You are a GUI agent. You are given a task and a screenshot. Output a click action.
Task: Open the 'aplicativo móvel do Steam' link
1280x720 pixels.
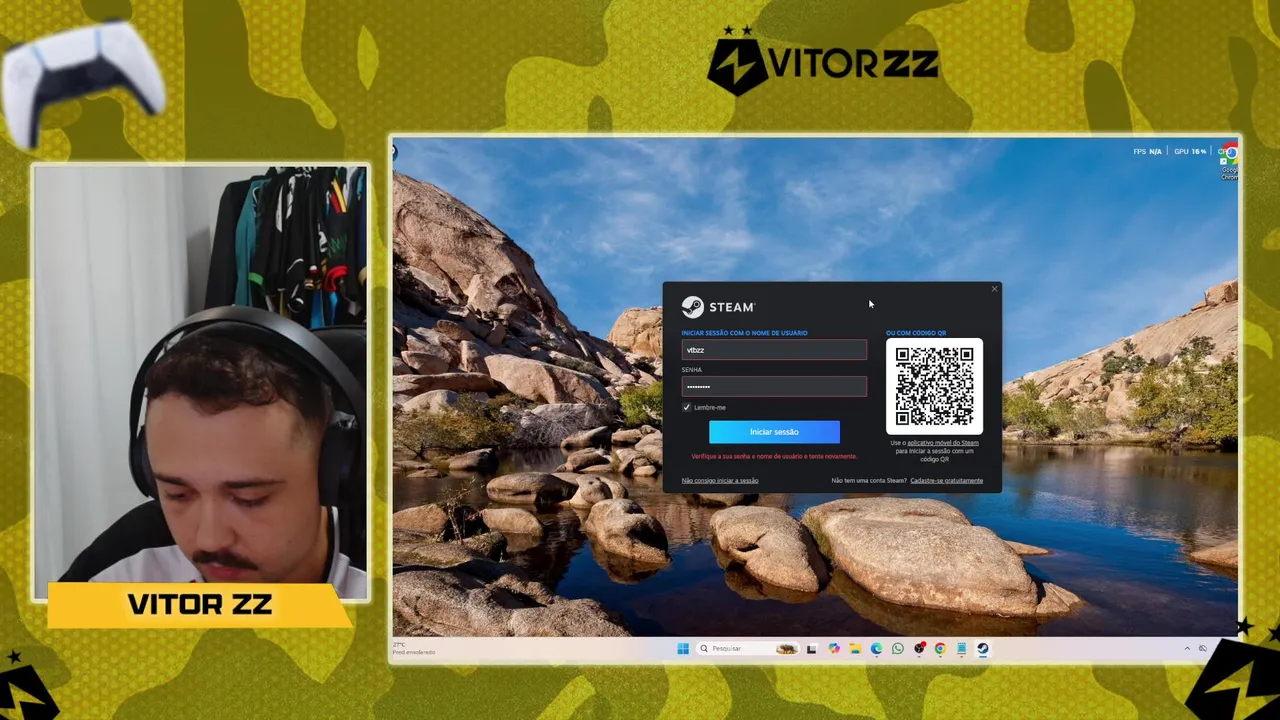coord(943,443)
